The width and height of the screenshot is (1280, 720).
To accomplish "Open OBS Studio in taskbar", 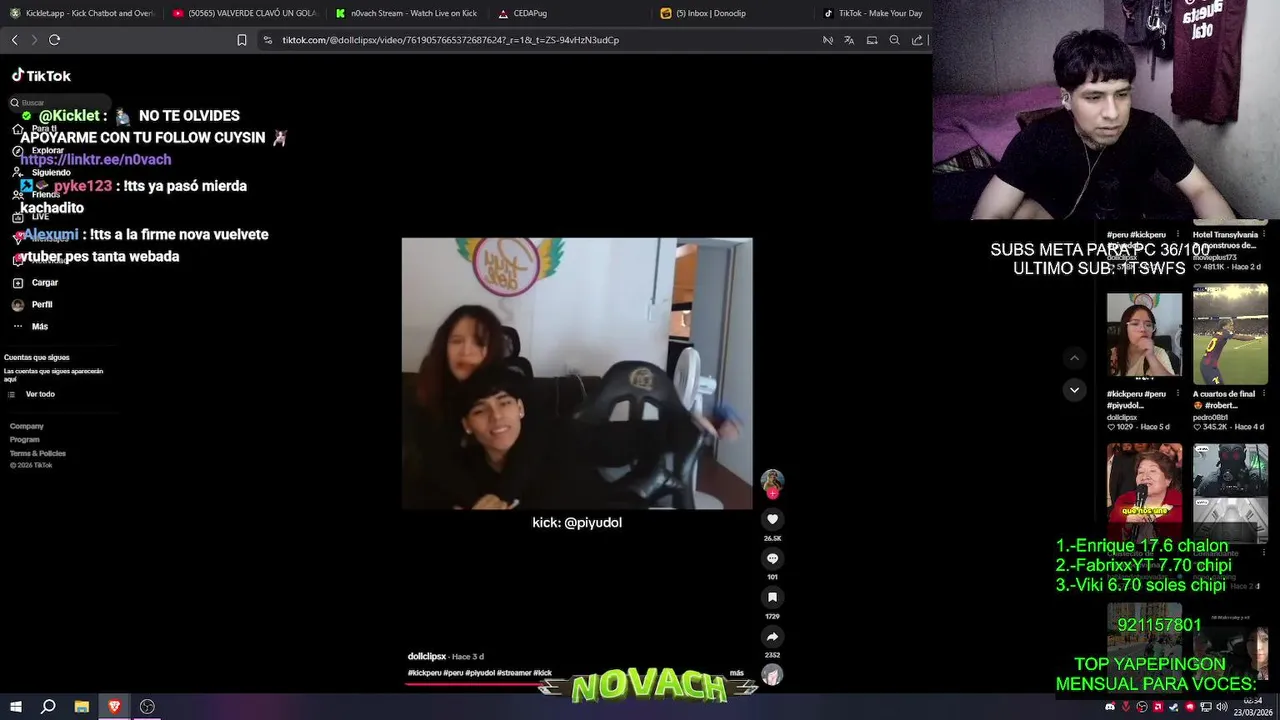I will [x=147, y=707].
